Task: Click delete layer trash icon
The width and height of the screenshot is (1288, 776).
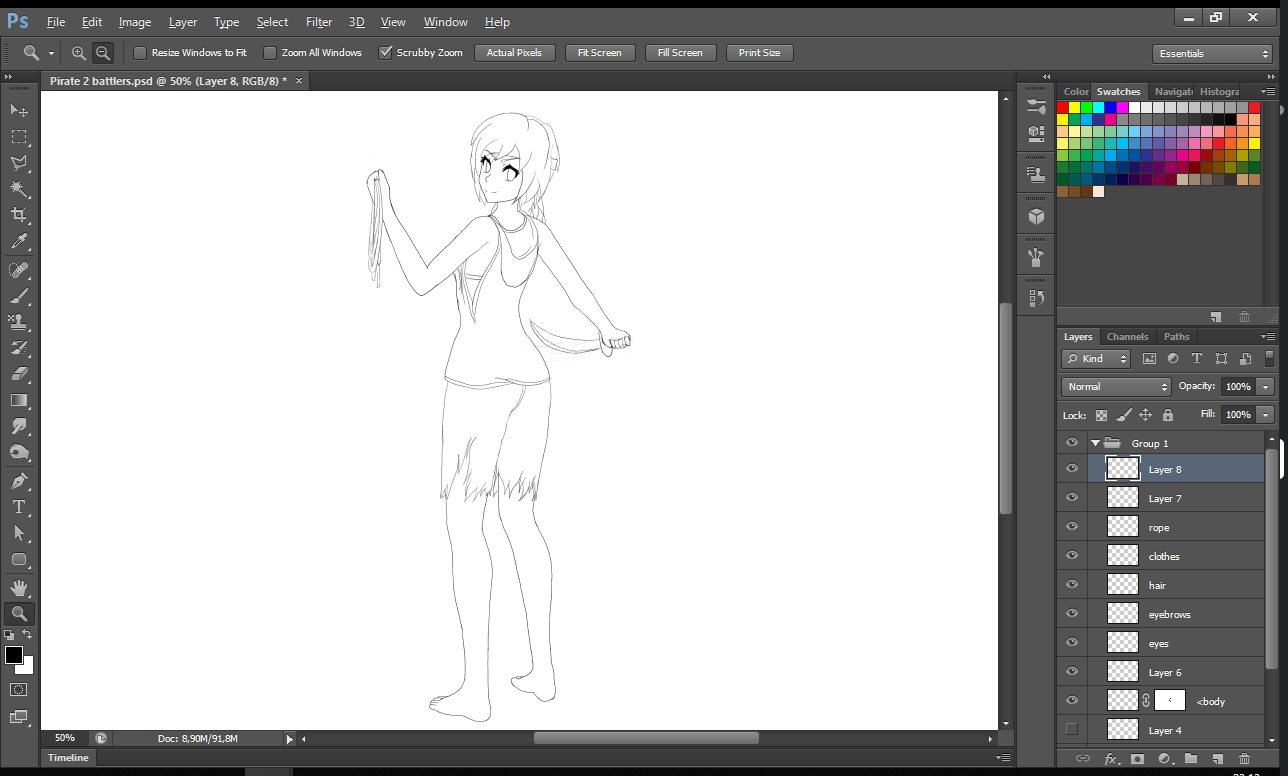Action: tap(1244, 759)
